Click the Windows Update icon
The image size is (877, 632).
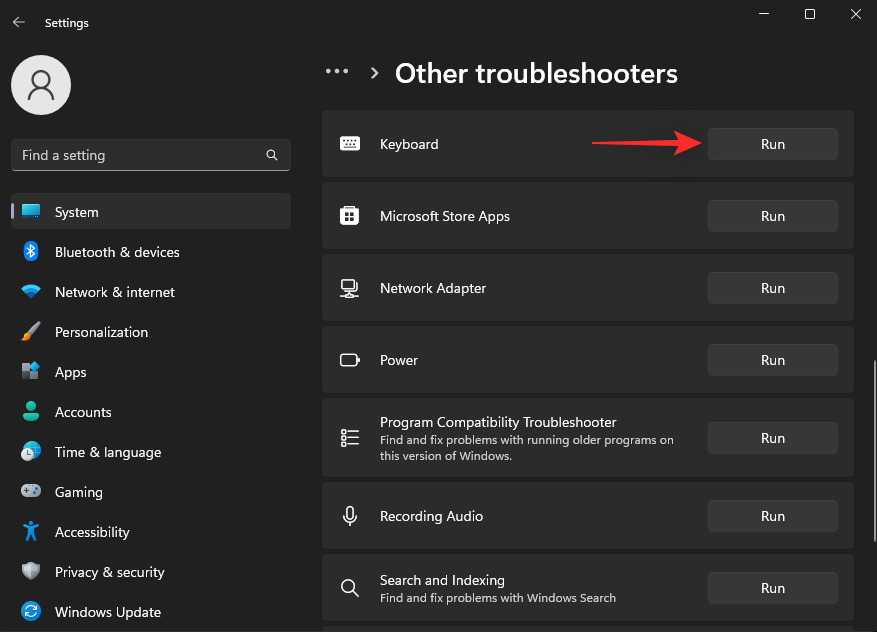[31, 612]
